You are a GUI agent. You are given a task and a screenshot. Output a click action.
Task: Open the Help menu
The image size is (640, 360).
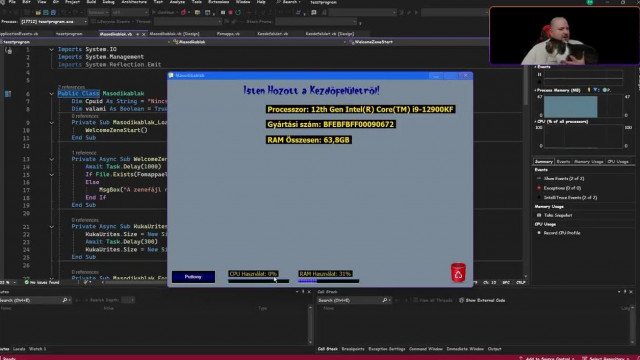point(261,2)
